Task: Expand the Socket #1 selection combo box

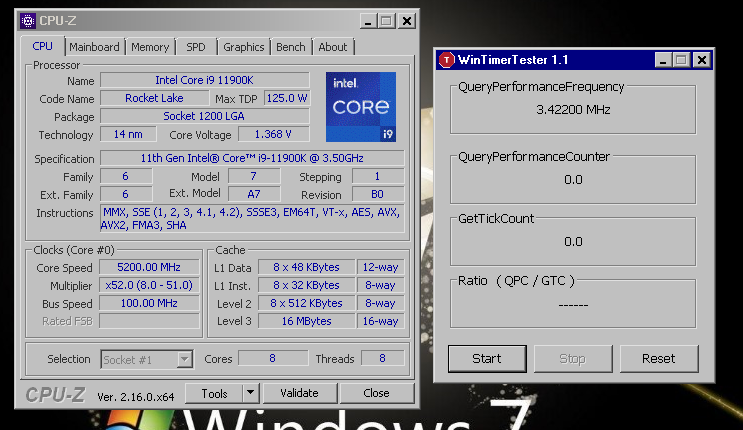Action: 146,359
